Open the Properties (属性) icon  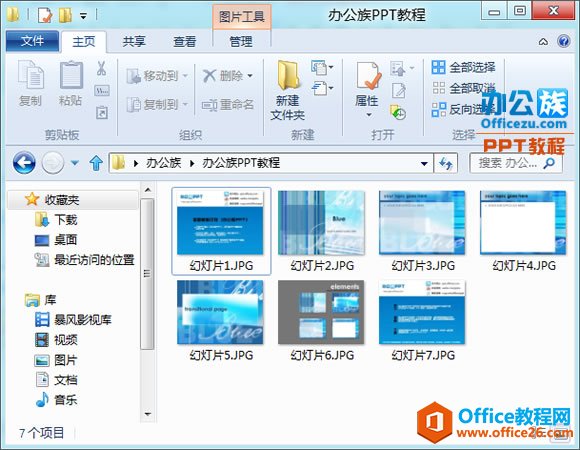pyautogui.click(x=368, y=76)
